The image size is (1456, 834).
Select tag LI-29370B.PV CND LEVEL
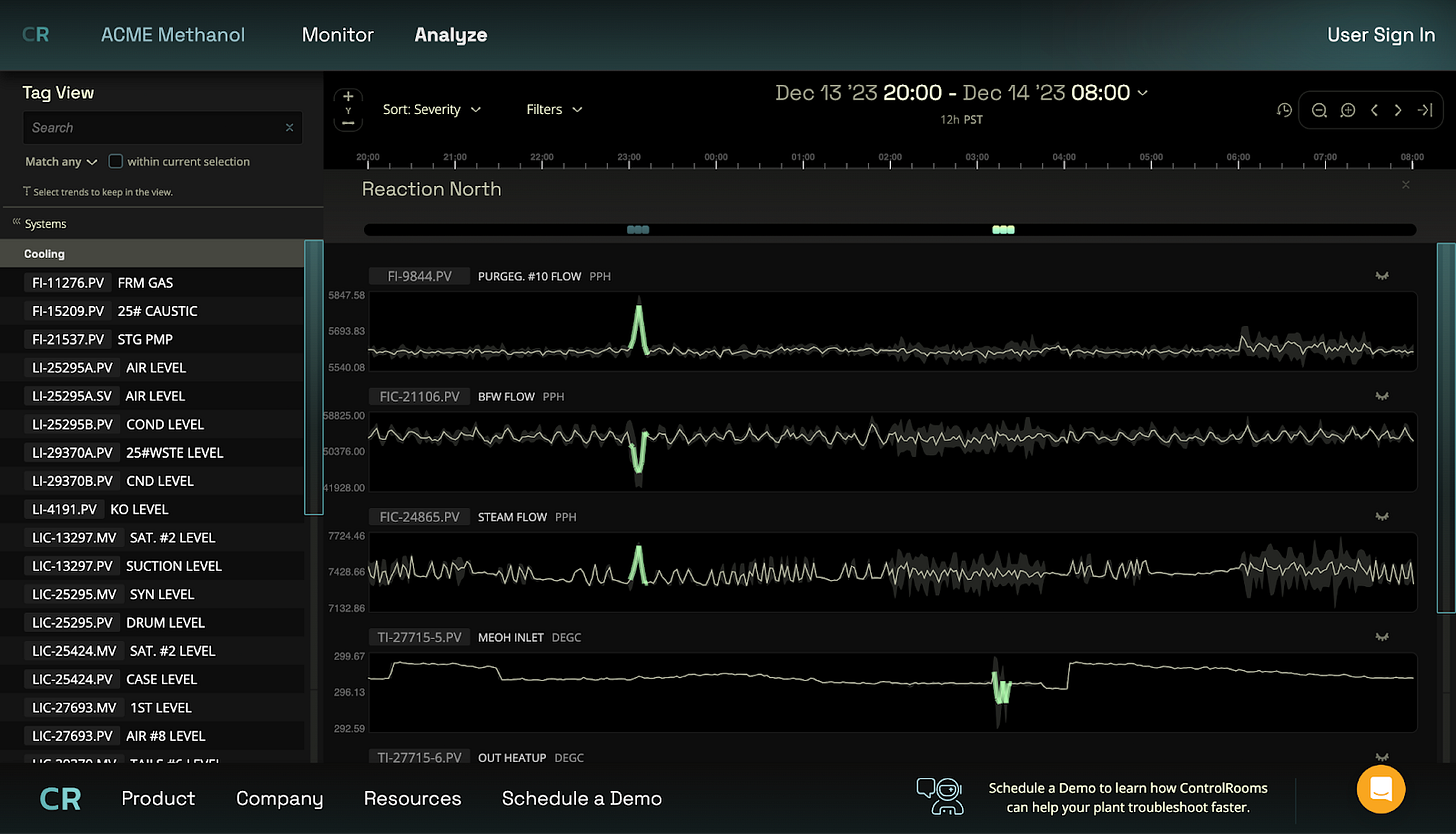[152, 481]
